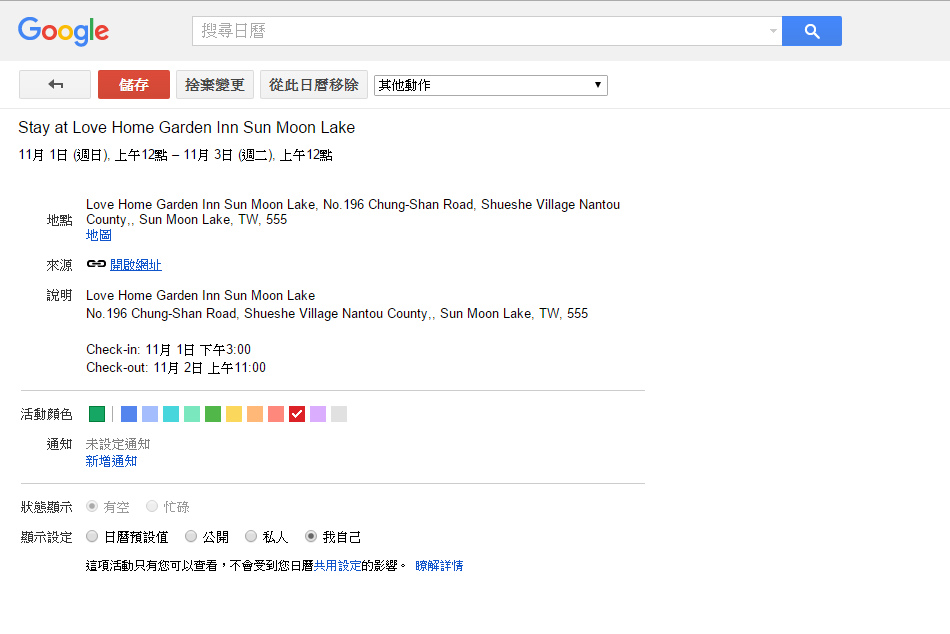Select the blue event color swatch

point(129,414)
